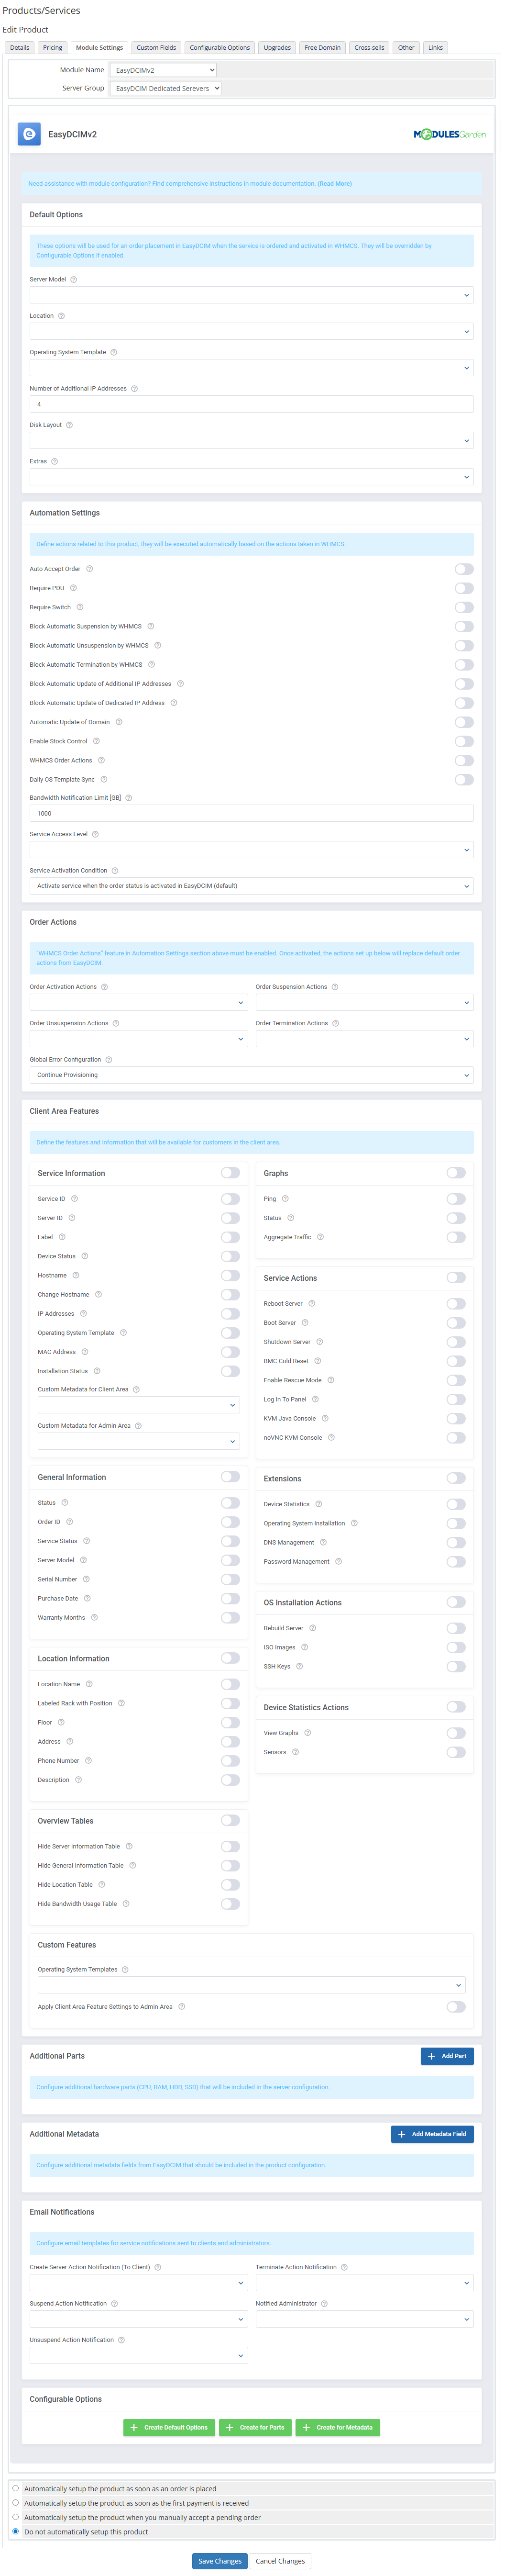Image resolution: width=505 pixels, height=2576 pixels.
Task: Toggle Apply Client Area Feature Settings to Admin Area
Action: click(456, 2006)
